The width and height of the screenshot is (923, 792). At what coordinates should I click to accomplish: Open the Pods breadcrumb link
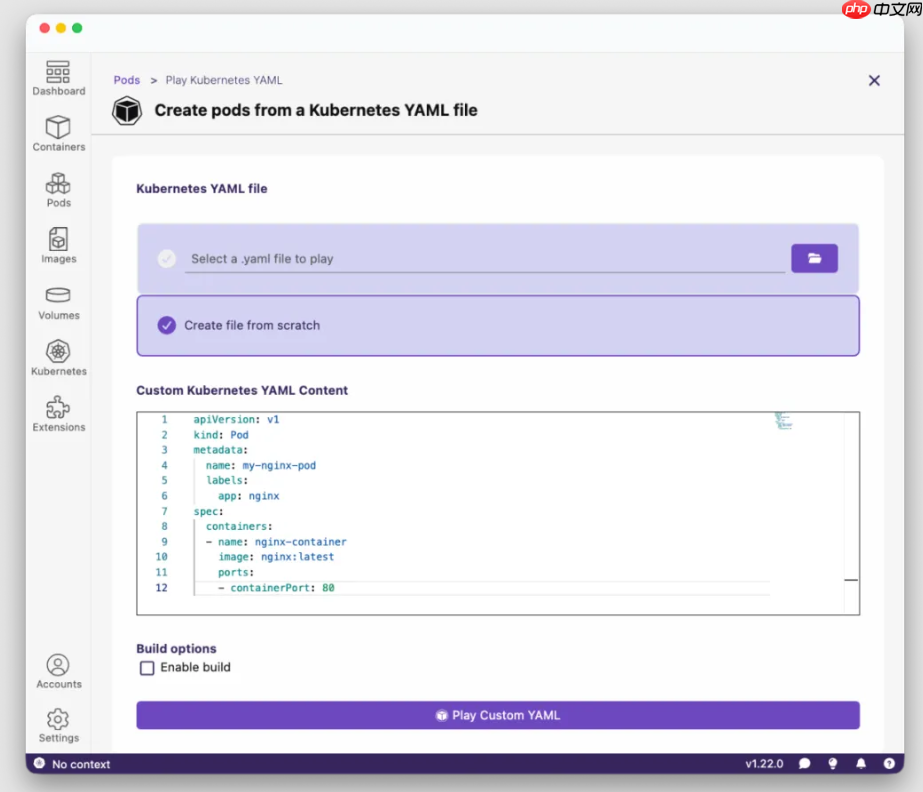pos(126,80)
